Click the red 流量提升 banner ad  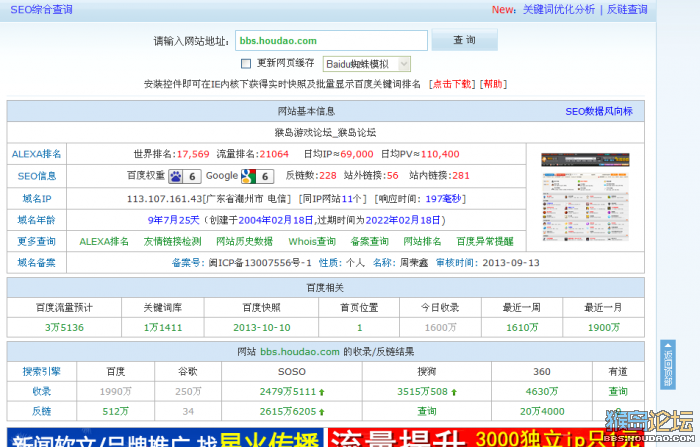[x=486, y=438]
